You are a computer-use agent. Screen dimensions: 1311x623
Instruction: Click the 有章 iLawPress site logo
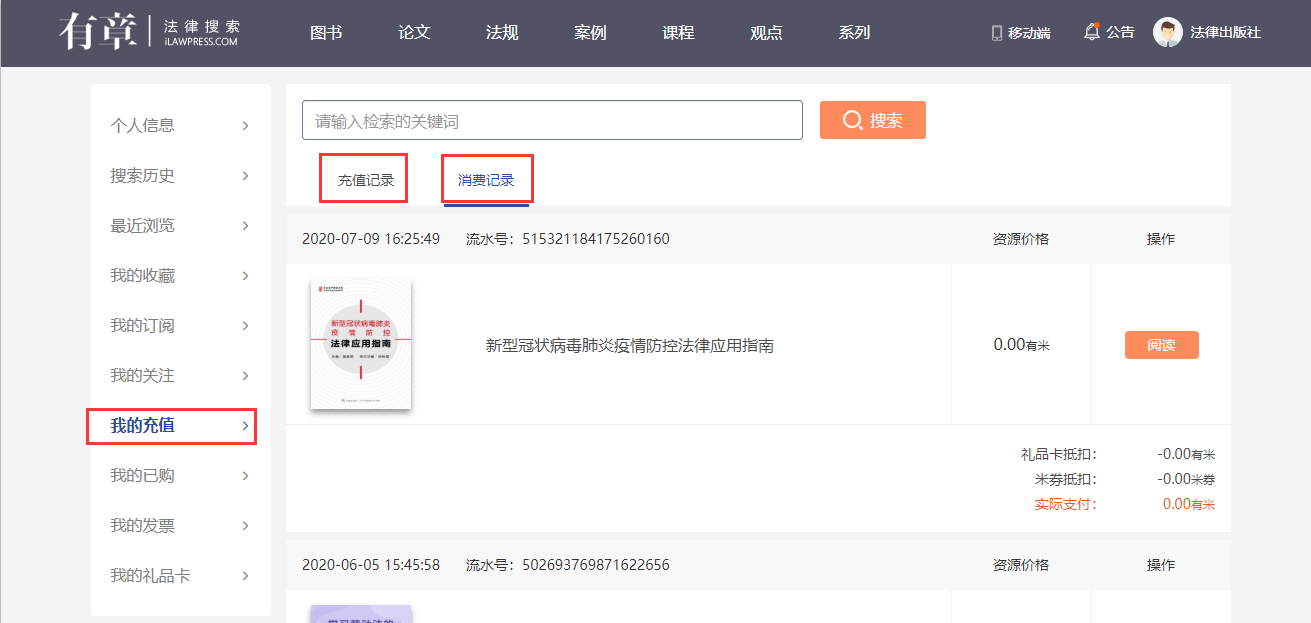(149, 32)
